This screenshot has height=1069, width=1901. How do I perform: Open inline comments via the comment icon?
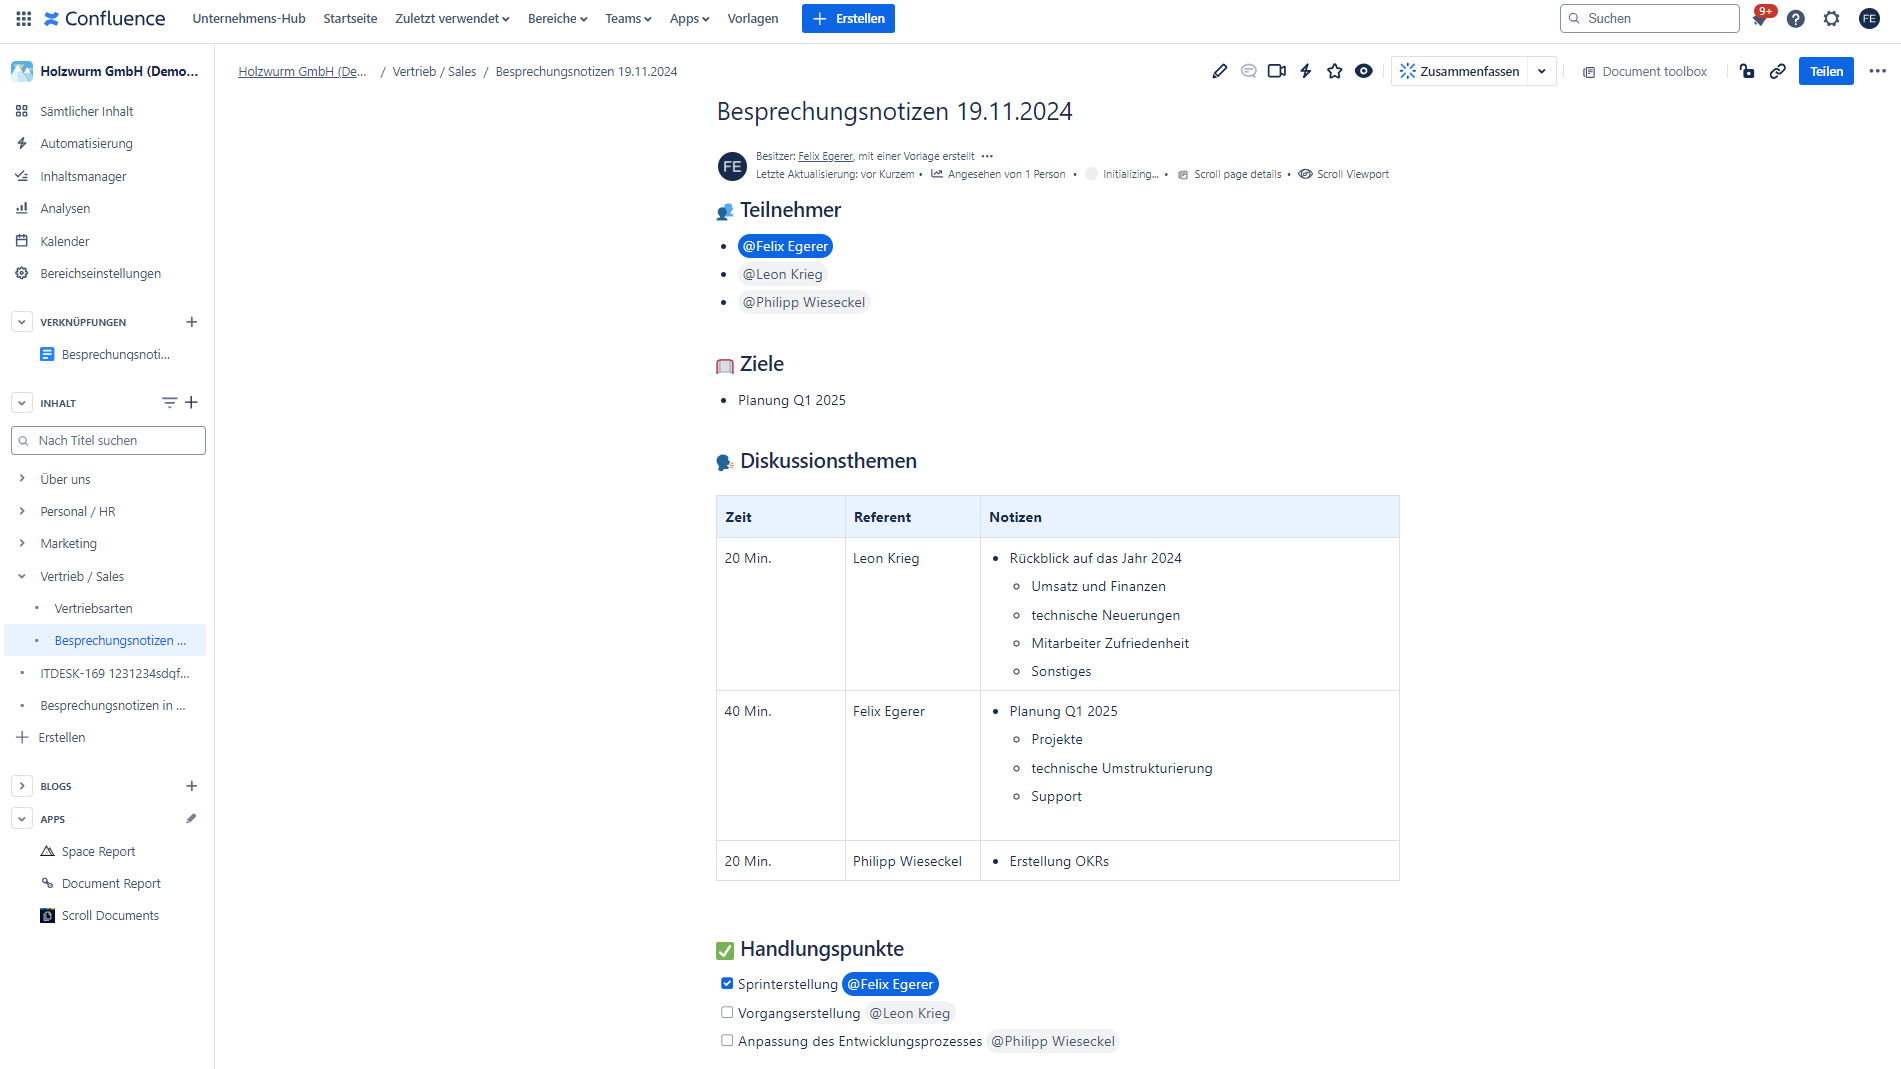click(1248, 71)
